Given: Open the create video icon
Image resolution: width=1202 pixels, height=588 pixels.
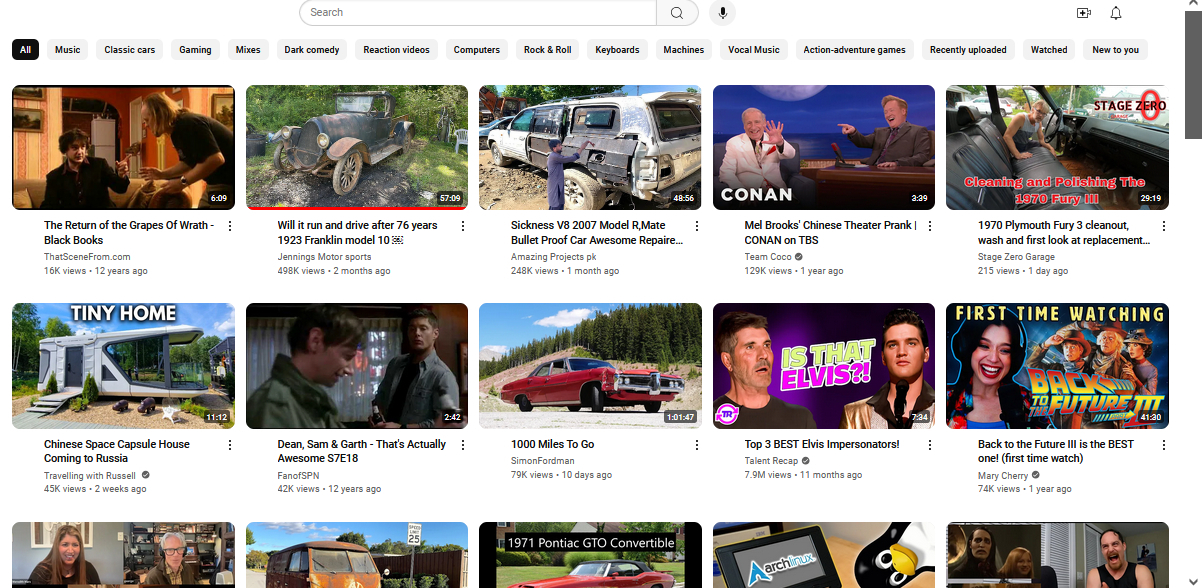Looking at the screenshot, I should pos(1083,13).
